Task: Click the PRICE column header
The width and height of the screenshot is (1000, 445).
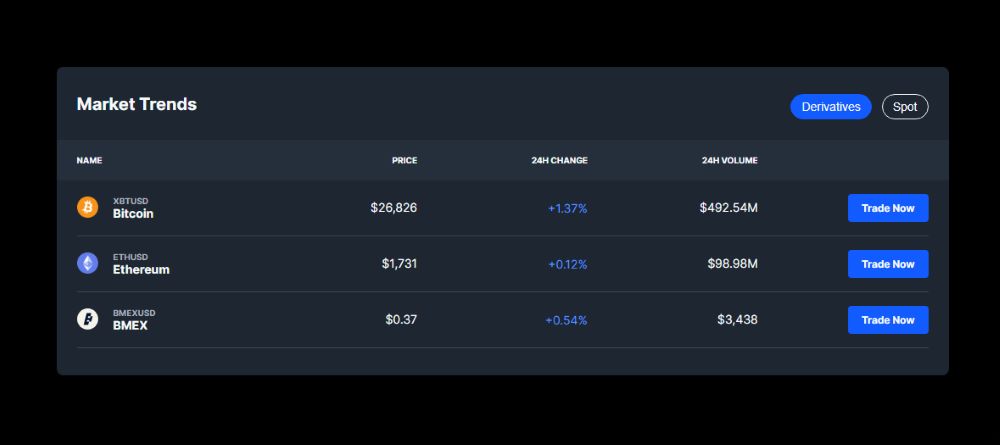Action: point(404,160)
